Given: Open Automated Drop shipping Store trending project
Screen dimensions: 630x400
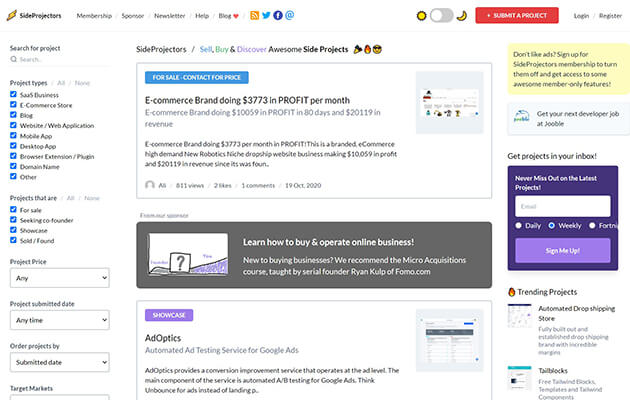Looking at the screenshot, I should (x=577, y=313).
